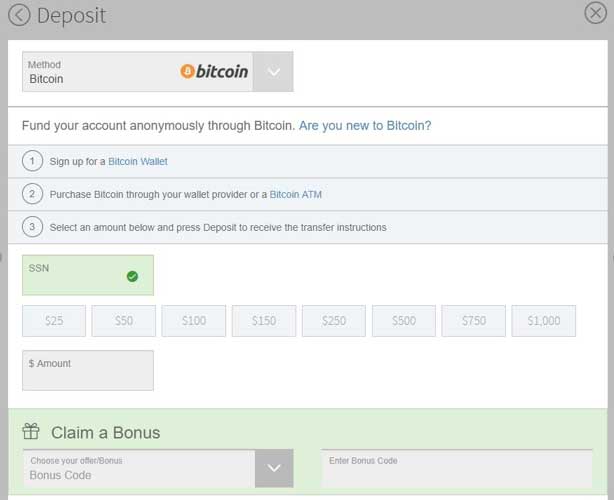Click the gift icon beside Claim a Bonus
The width and height of the screenshot is (614, 500).
(x=31, y=432)
